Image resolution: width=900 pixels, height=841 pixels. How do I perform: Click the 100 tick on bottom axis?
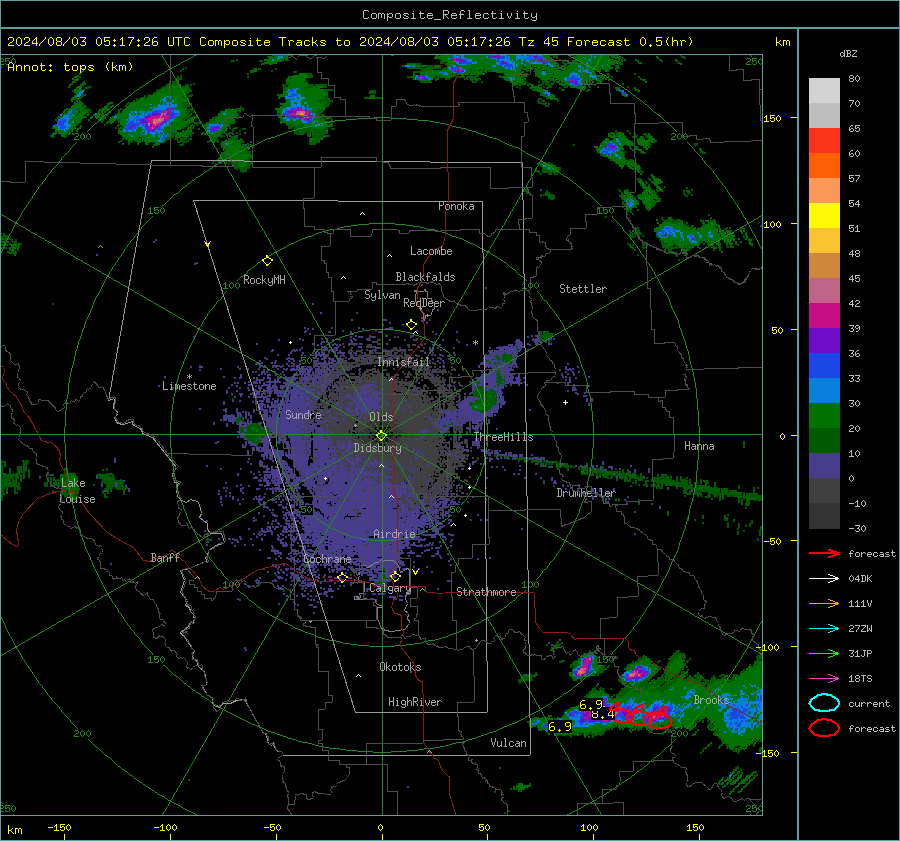coord(589,827)
